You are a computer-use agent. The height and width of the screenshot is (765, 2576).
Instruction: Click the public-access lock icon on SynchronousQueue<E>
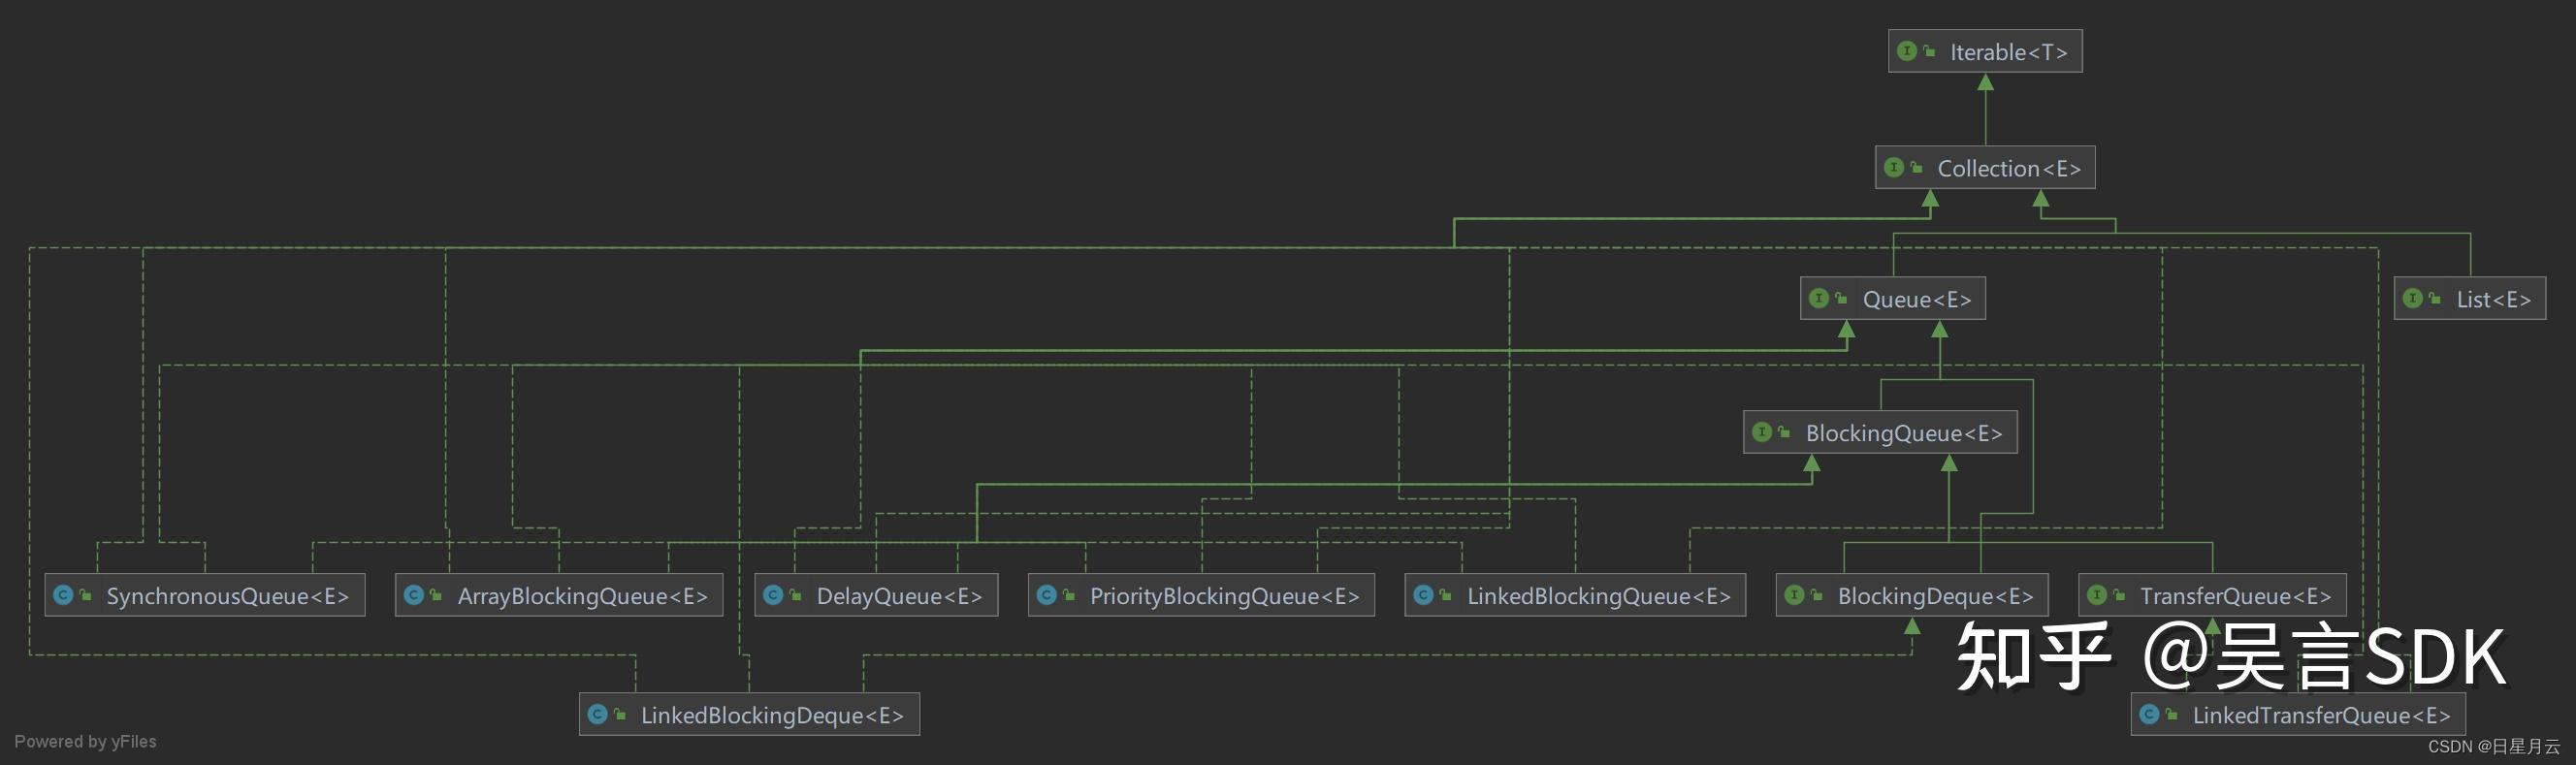coord(85,595)
